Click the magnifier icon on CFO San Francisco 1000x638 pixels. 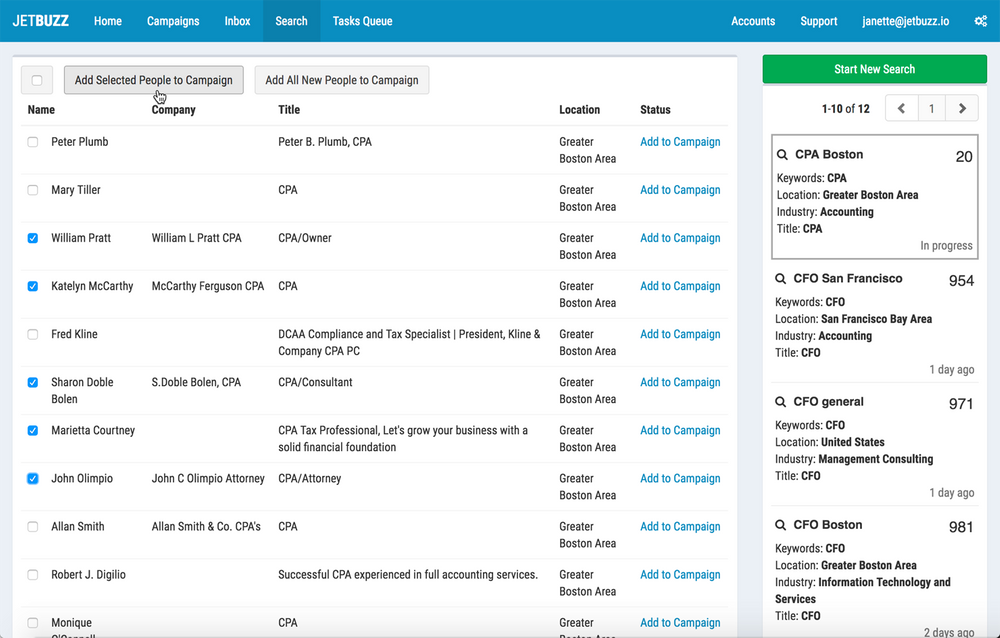click(782, 278)
